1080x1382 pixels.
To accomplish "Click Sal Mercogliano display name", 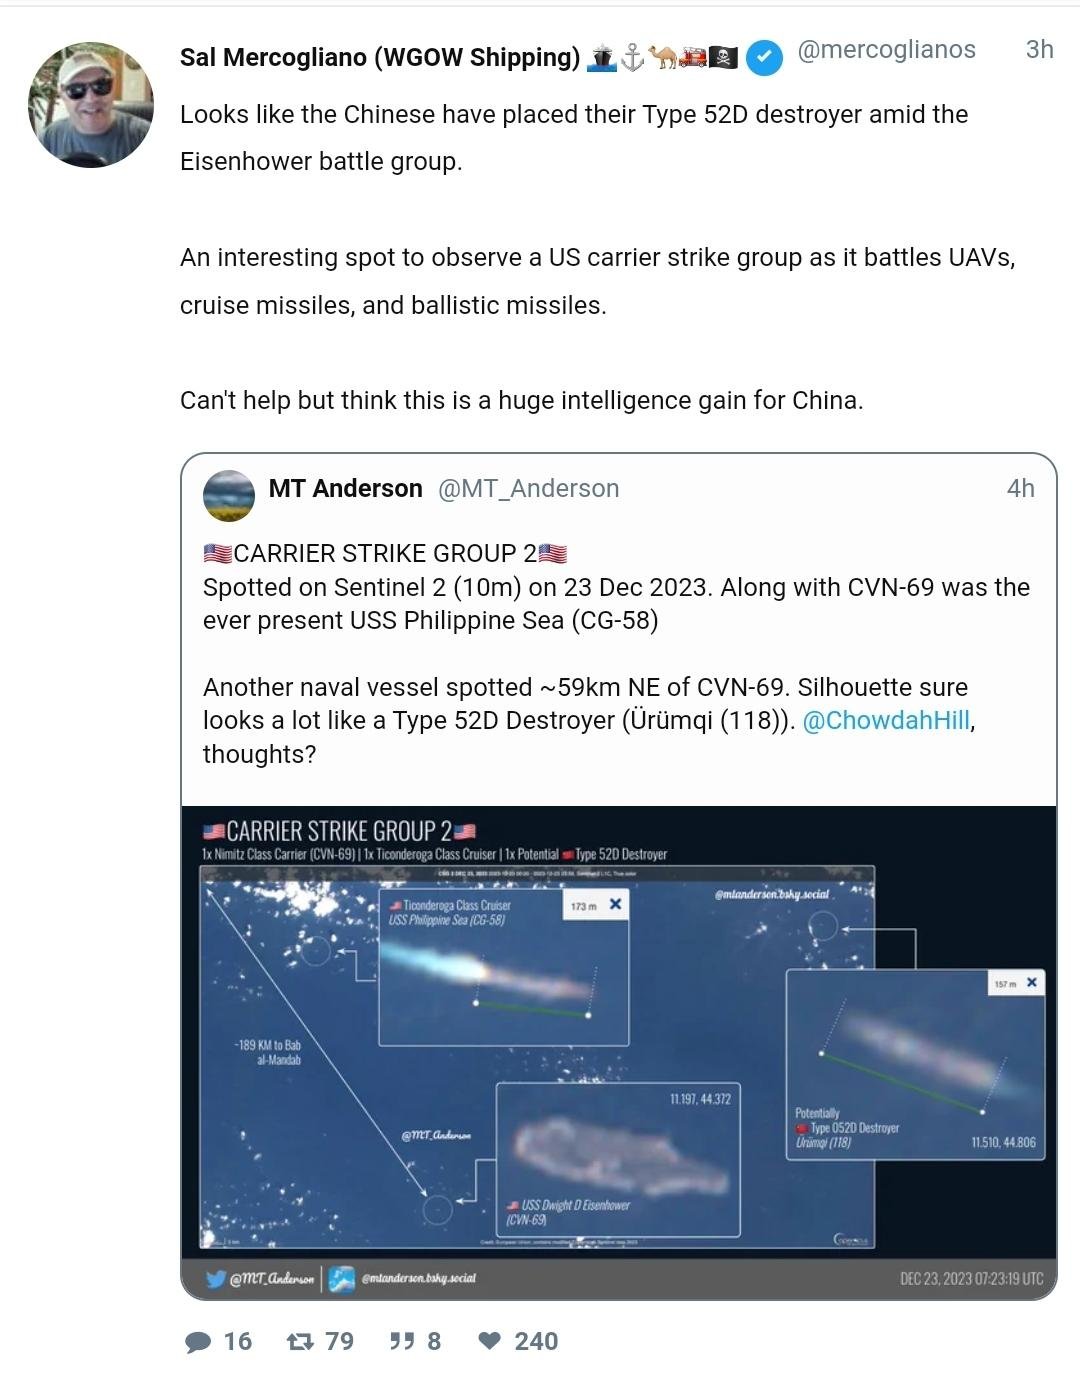I will tap(379, 57).
